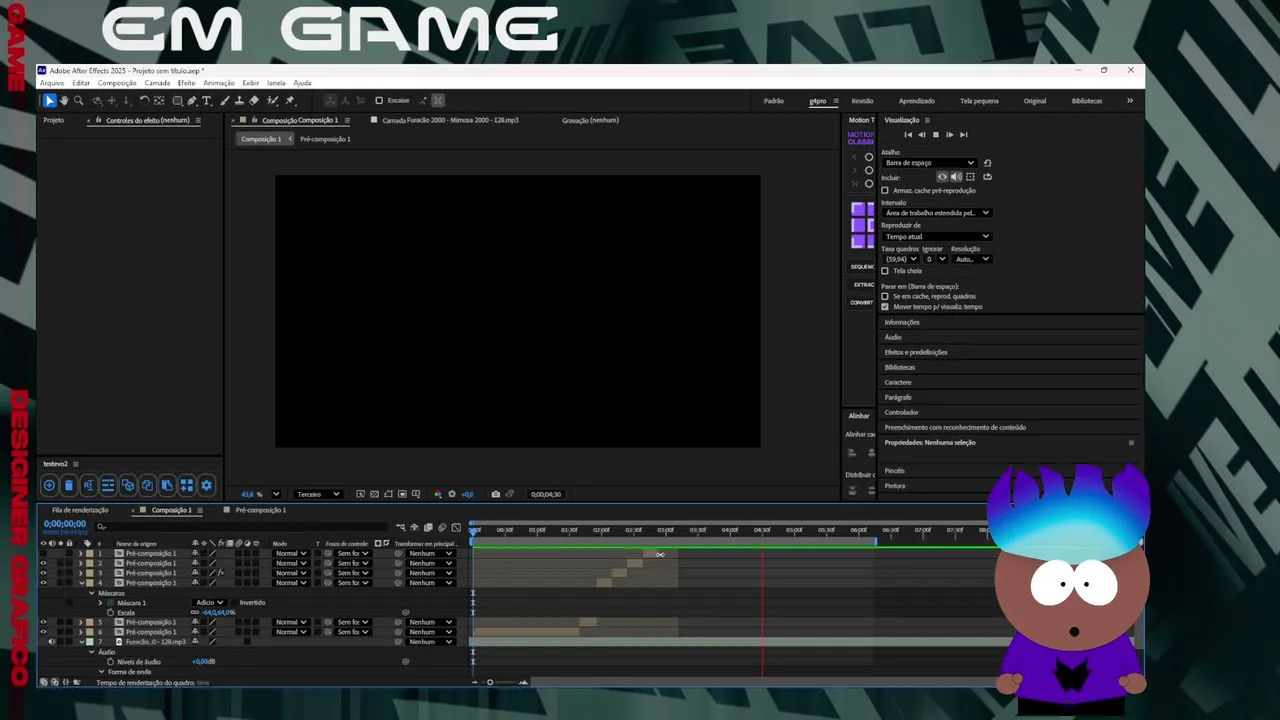Select the Rotation tool

click(144, 100)
